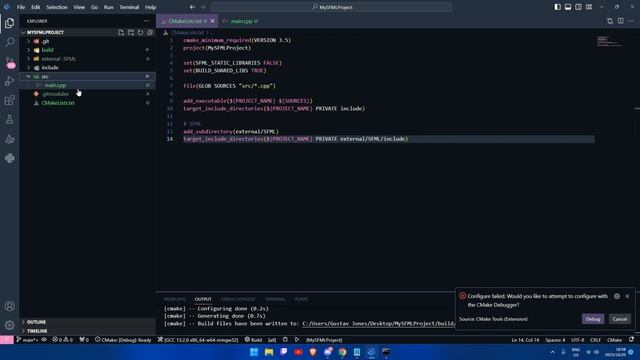This screenshot has height=360, width=640.
Task: Split the editor to the right
Action: coord(620,21)
